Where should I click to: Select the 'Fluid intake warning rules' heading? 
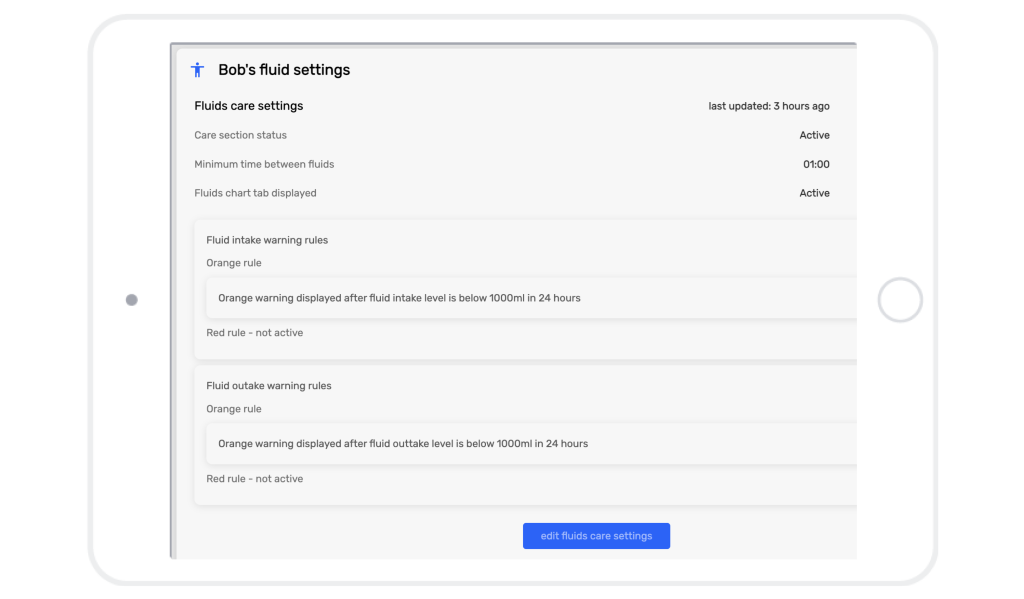267,240
